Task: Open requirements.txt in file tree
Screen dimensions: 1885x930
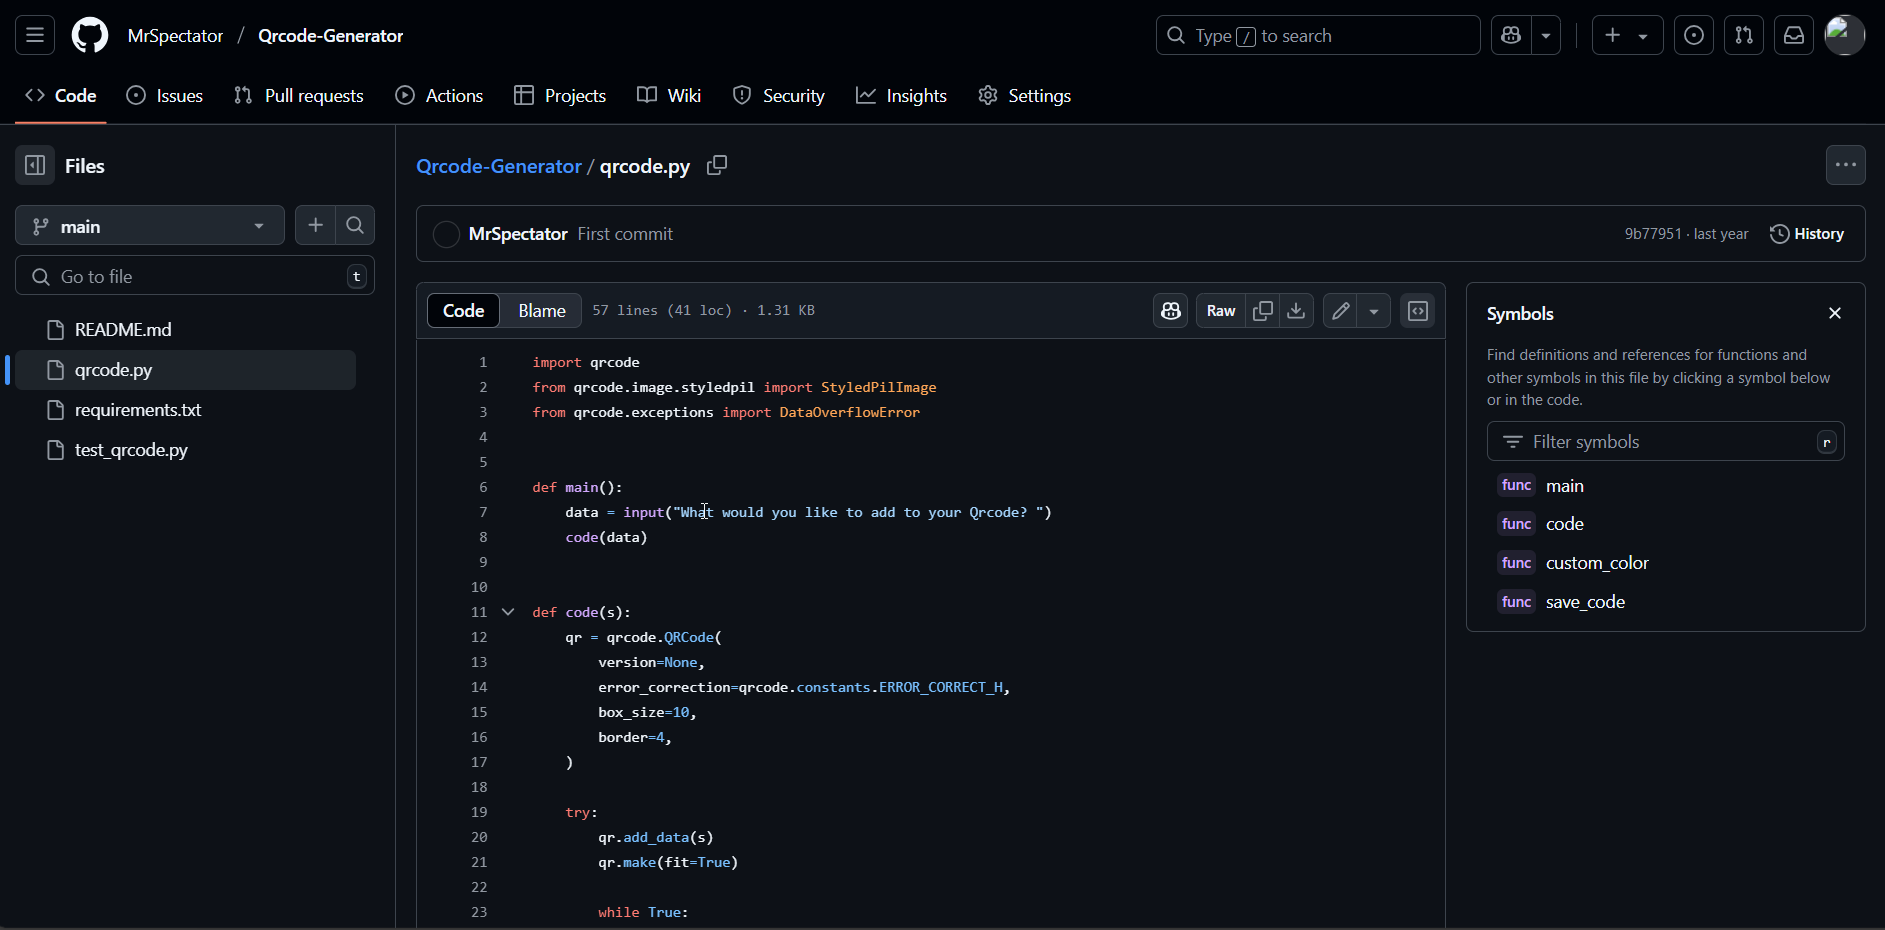Action: pyautogui.click(x=185, y=410)
